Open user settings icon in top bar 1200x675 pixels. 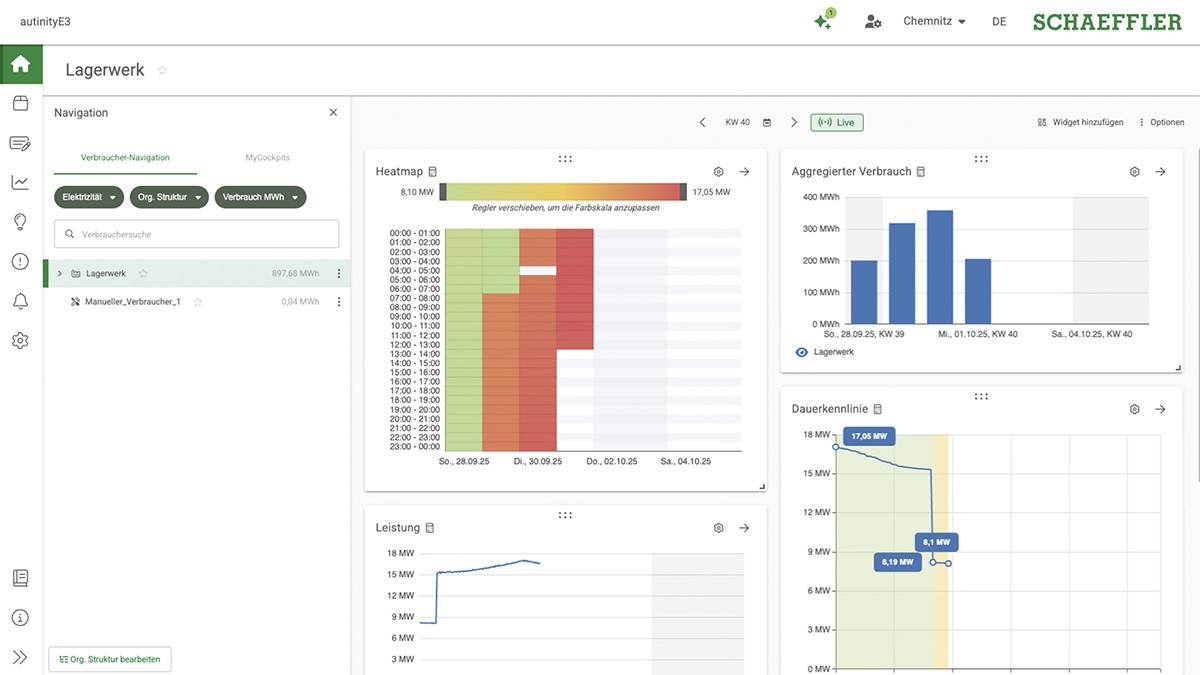point(873,21)
